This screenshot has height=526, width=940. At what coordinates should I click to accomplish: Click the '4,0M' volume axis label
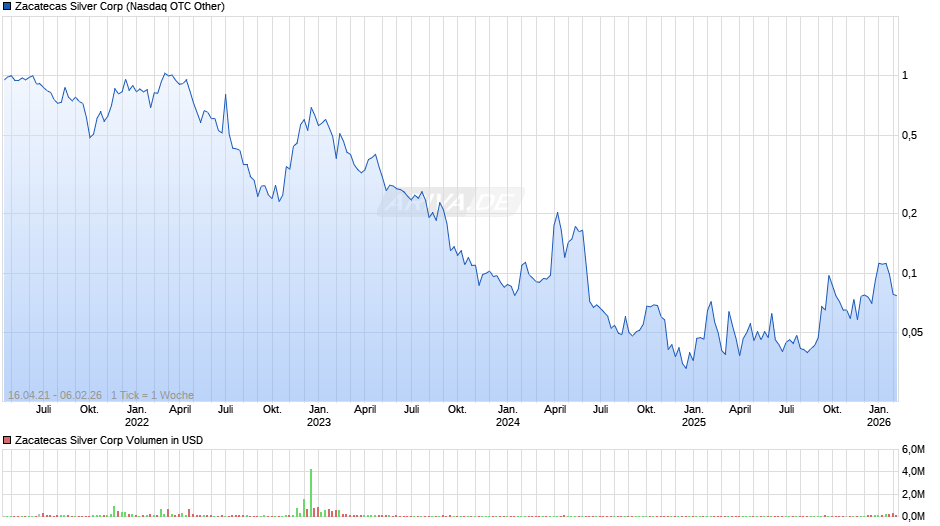913,472
